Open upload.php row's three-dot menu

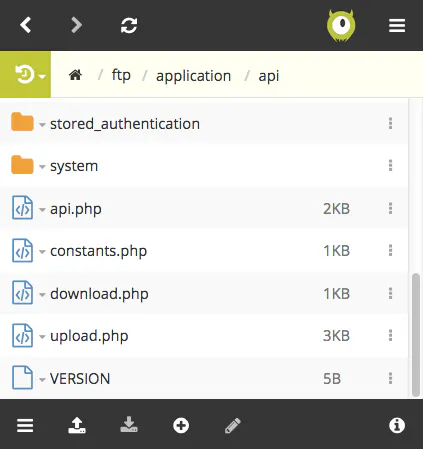click(390, 335)
